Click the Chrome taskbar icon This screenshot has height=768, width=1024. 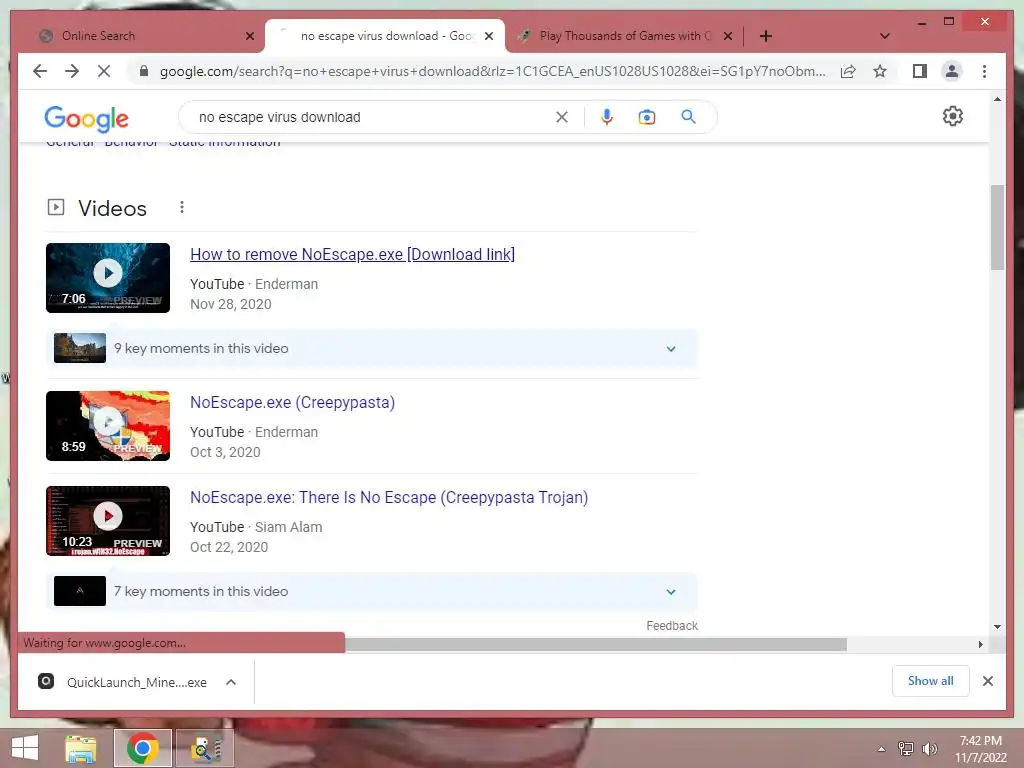142,748
